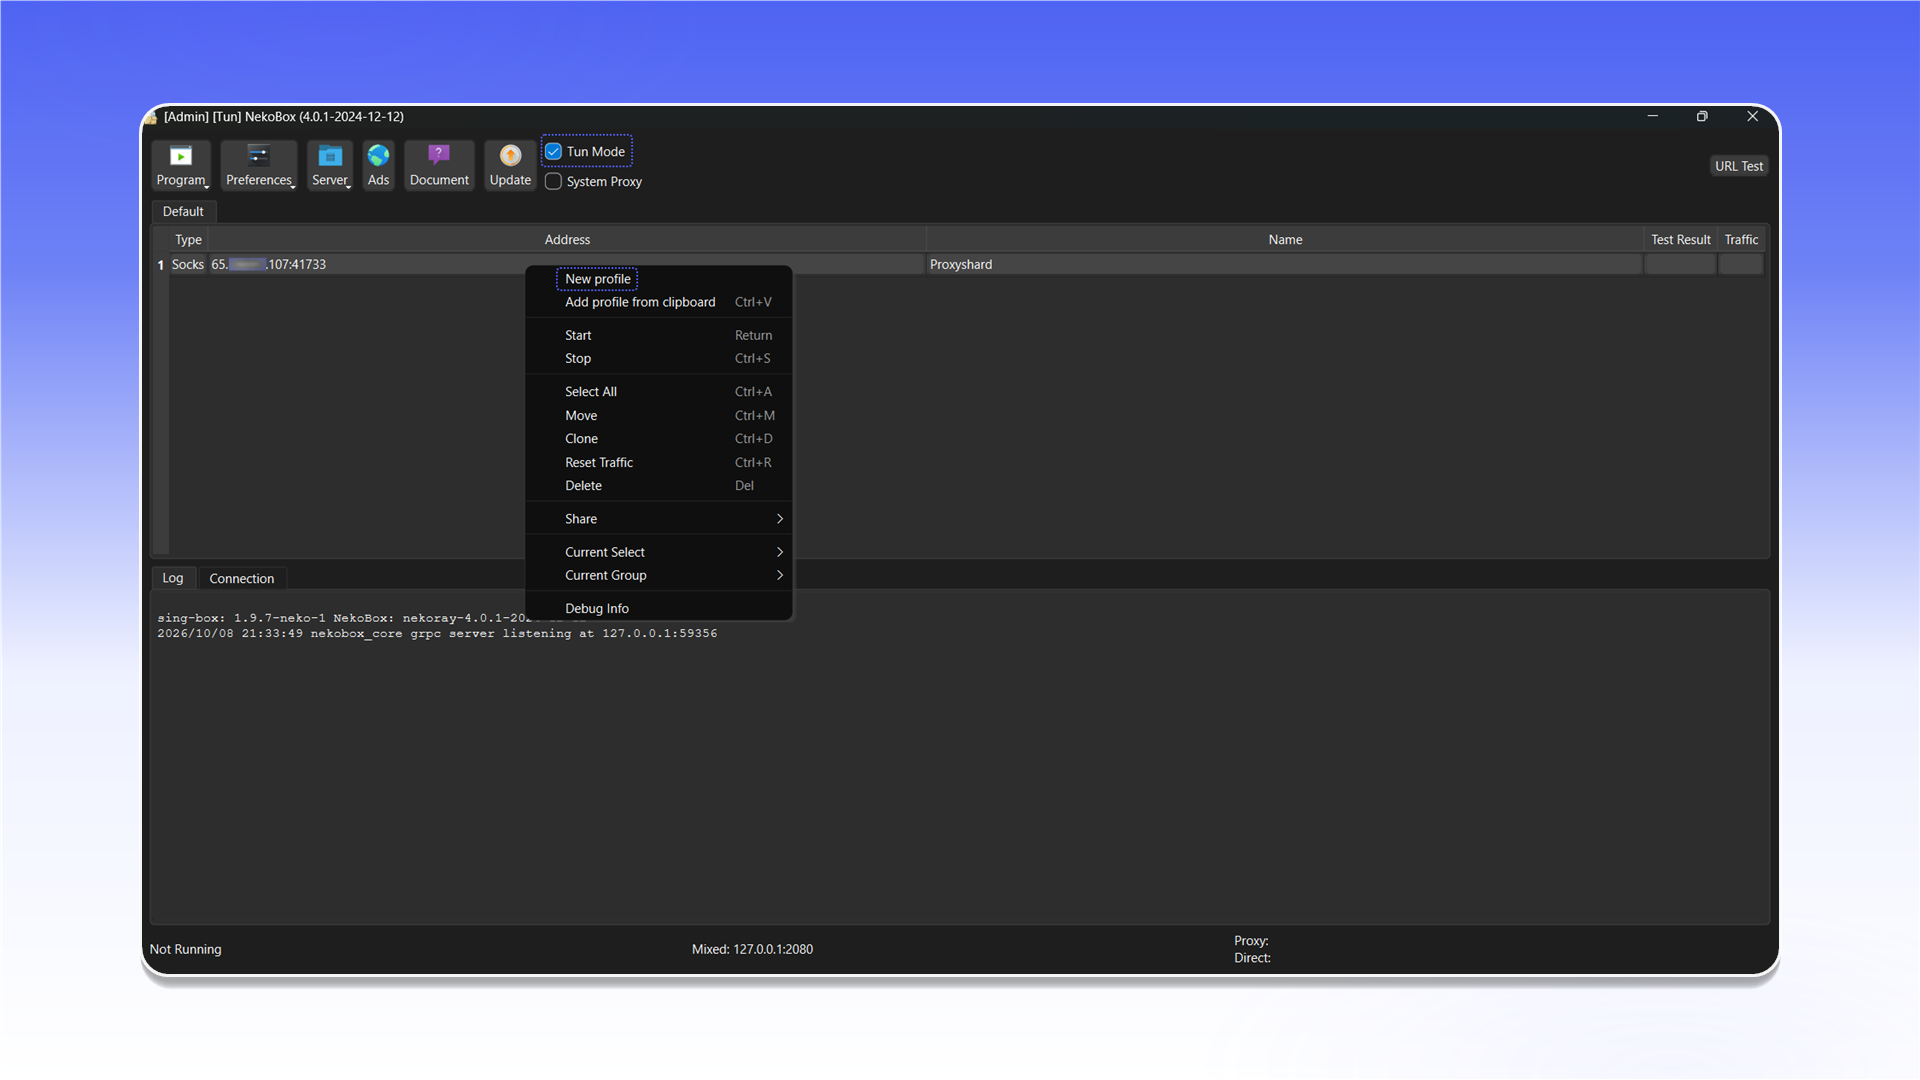Select the Proxyshard profile name cell
Screen dimensions: 1920x1080
[1285, 264]
